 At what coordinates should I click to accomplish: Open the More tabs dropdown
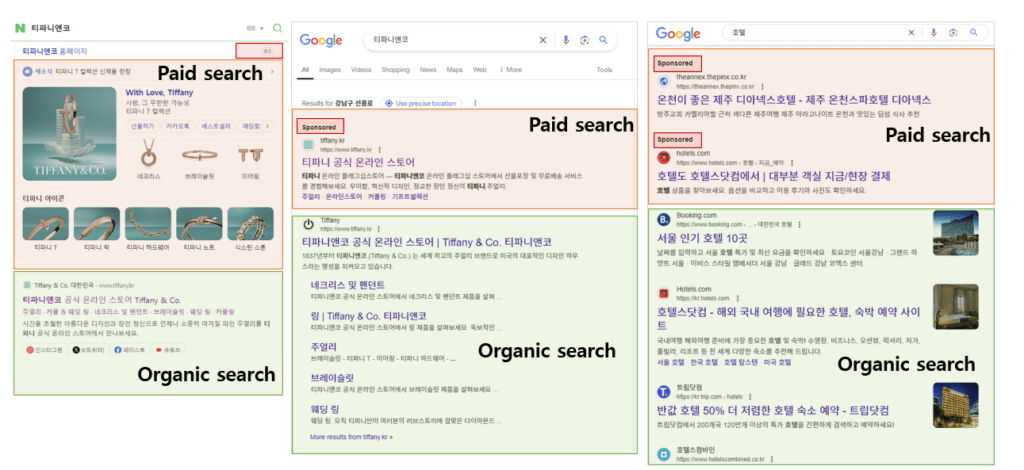[511, 69]
